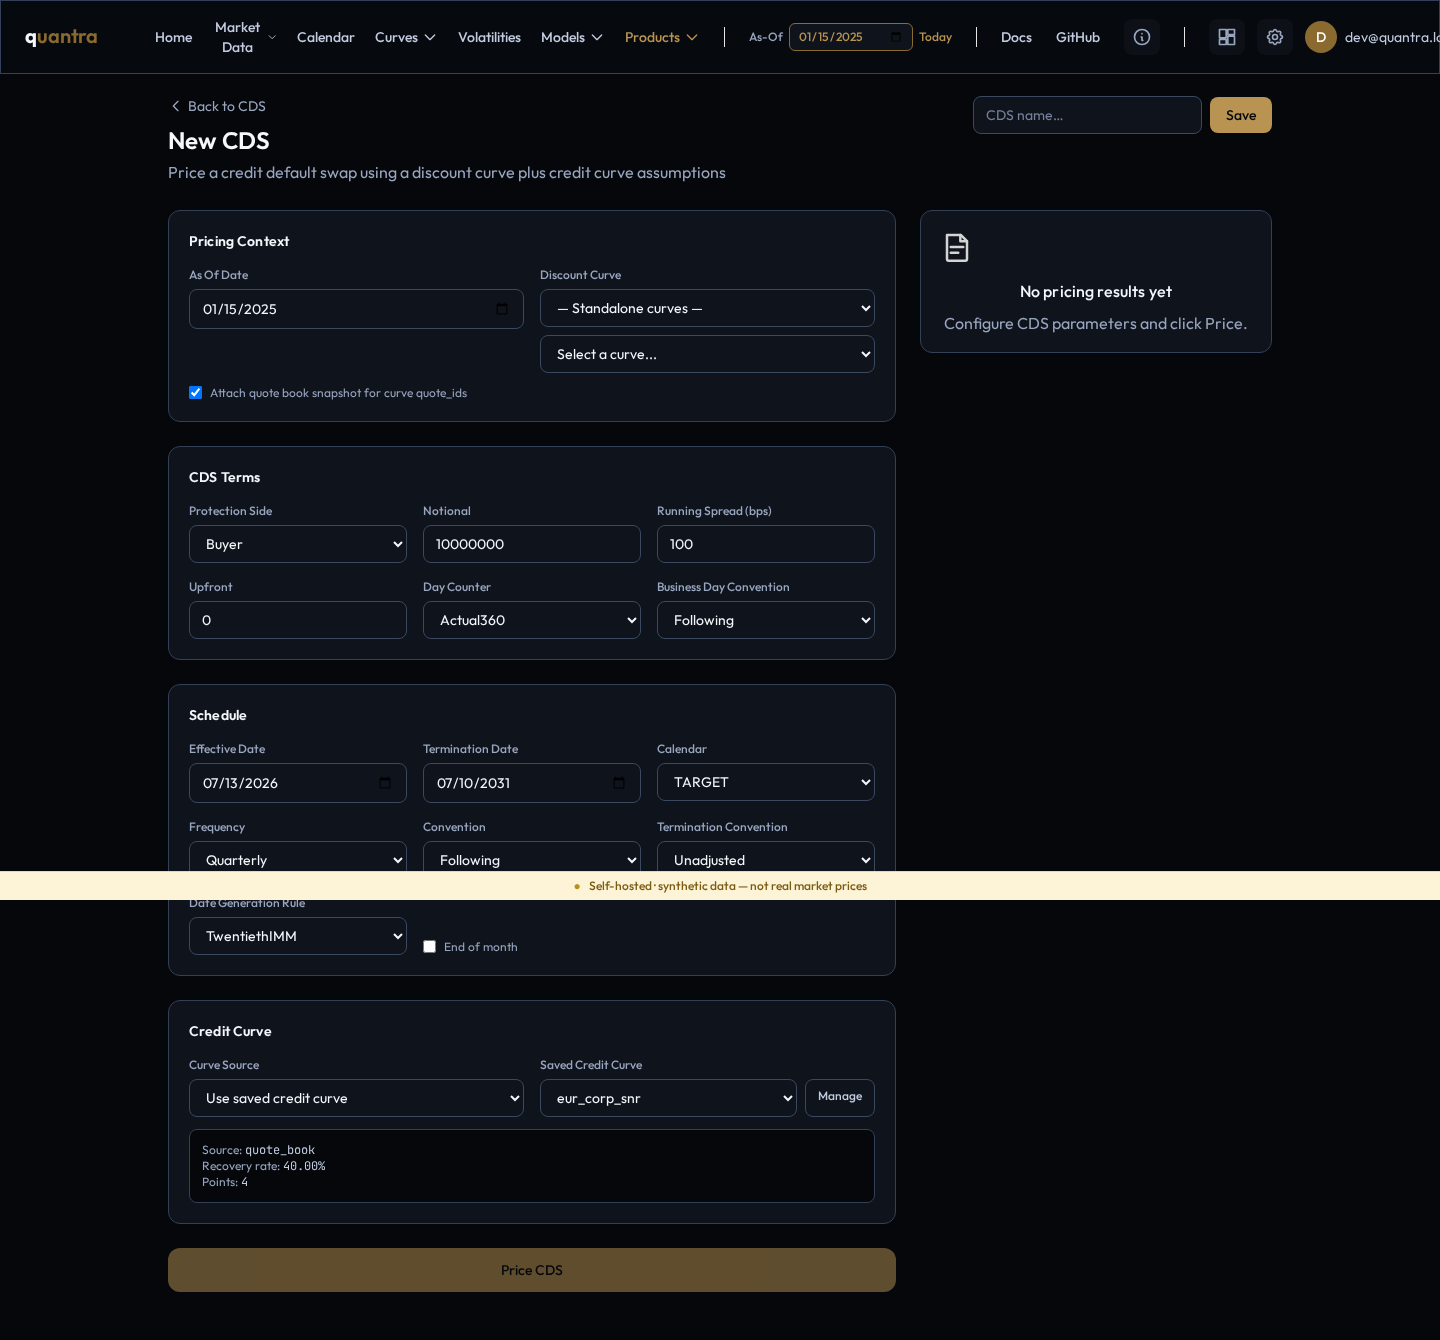Open the info circle icon in navbar
The height and width of the screenshot is (1340, 1440).
(x=1142, y=37)
